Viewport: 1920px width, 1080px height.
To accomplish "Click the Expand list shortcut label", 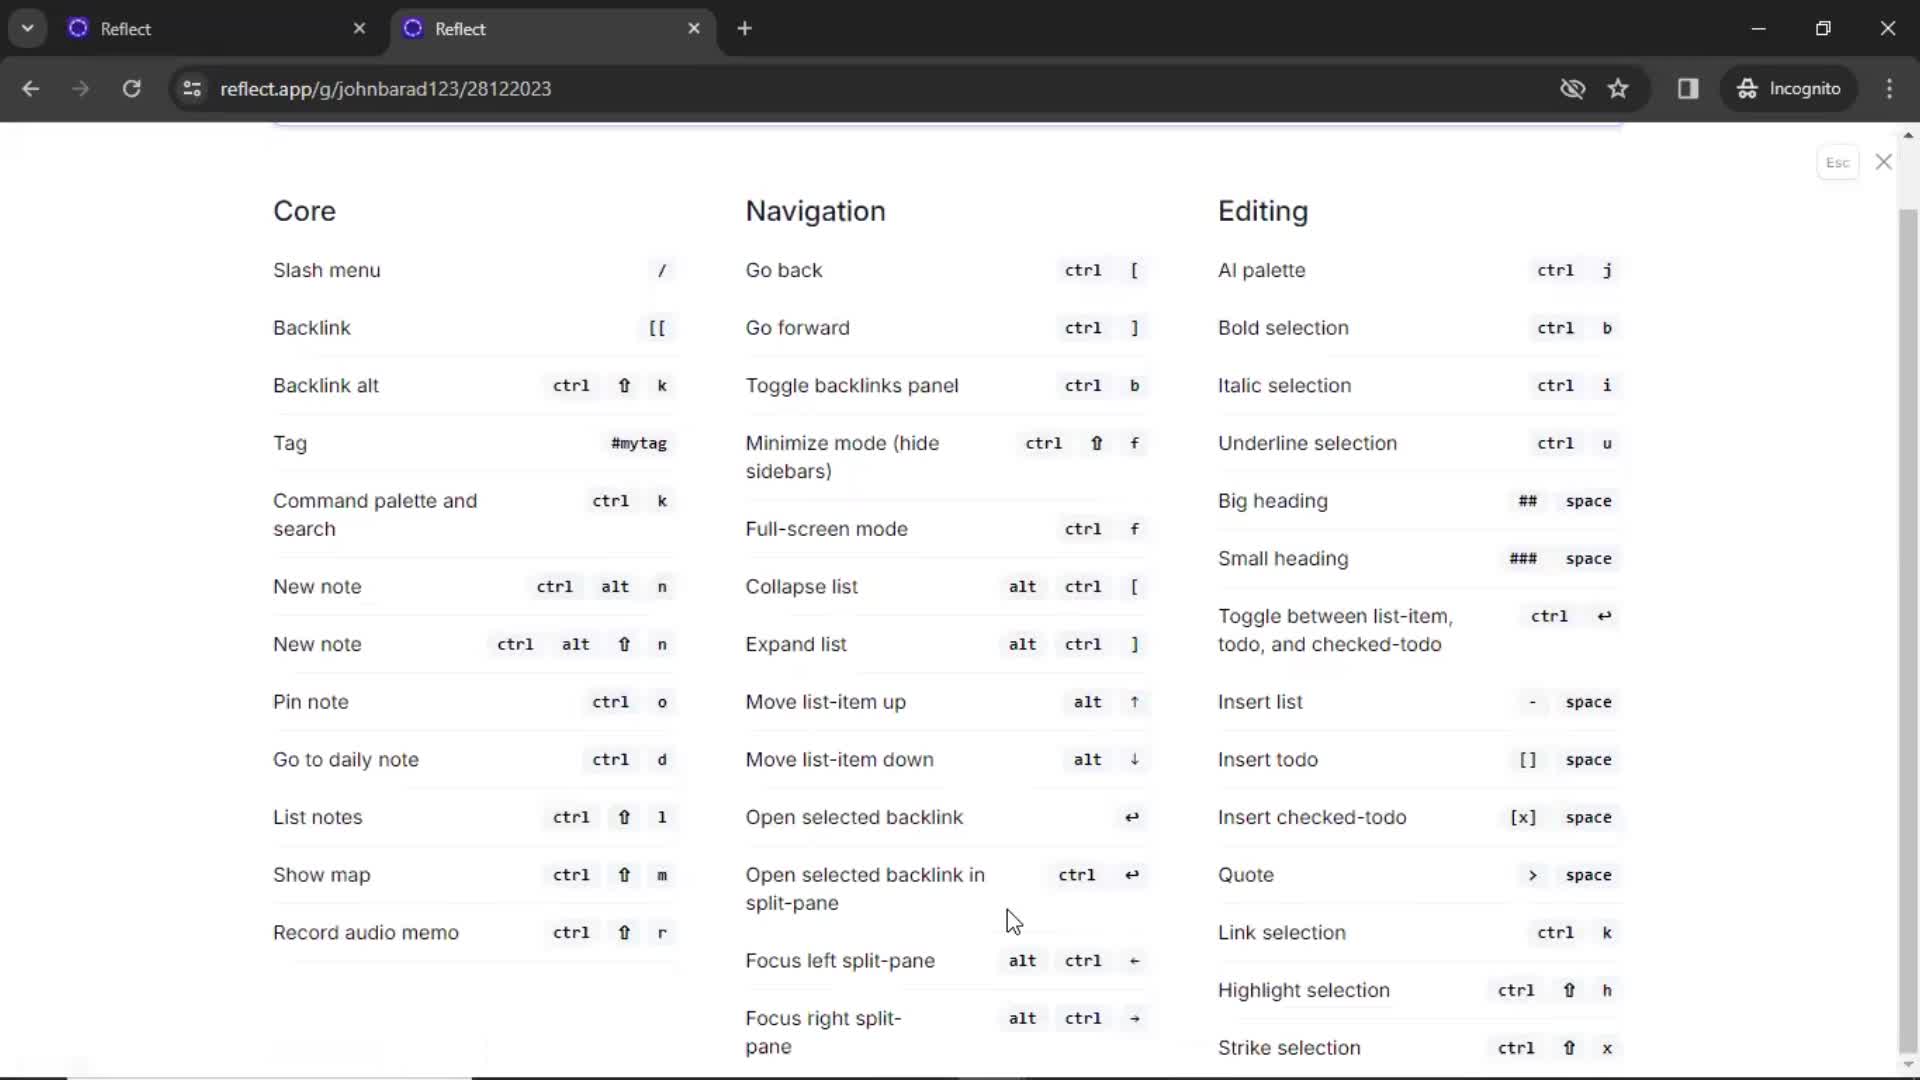I will [x=796, y=644].
